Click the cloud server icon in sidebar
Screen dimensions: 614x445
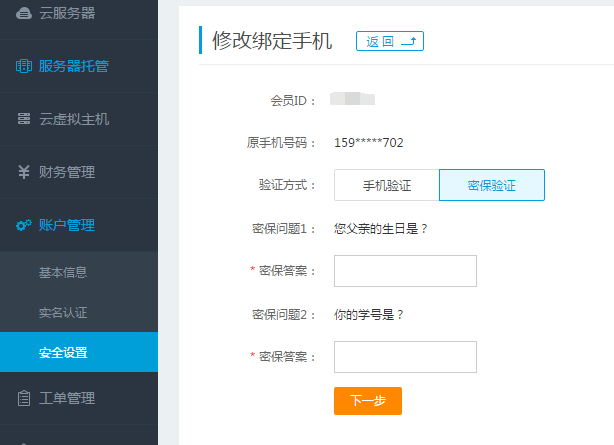23,13
